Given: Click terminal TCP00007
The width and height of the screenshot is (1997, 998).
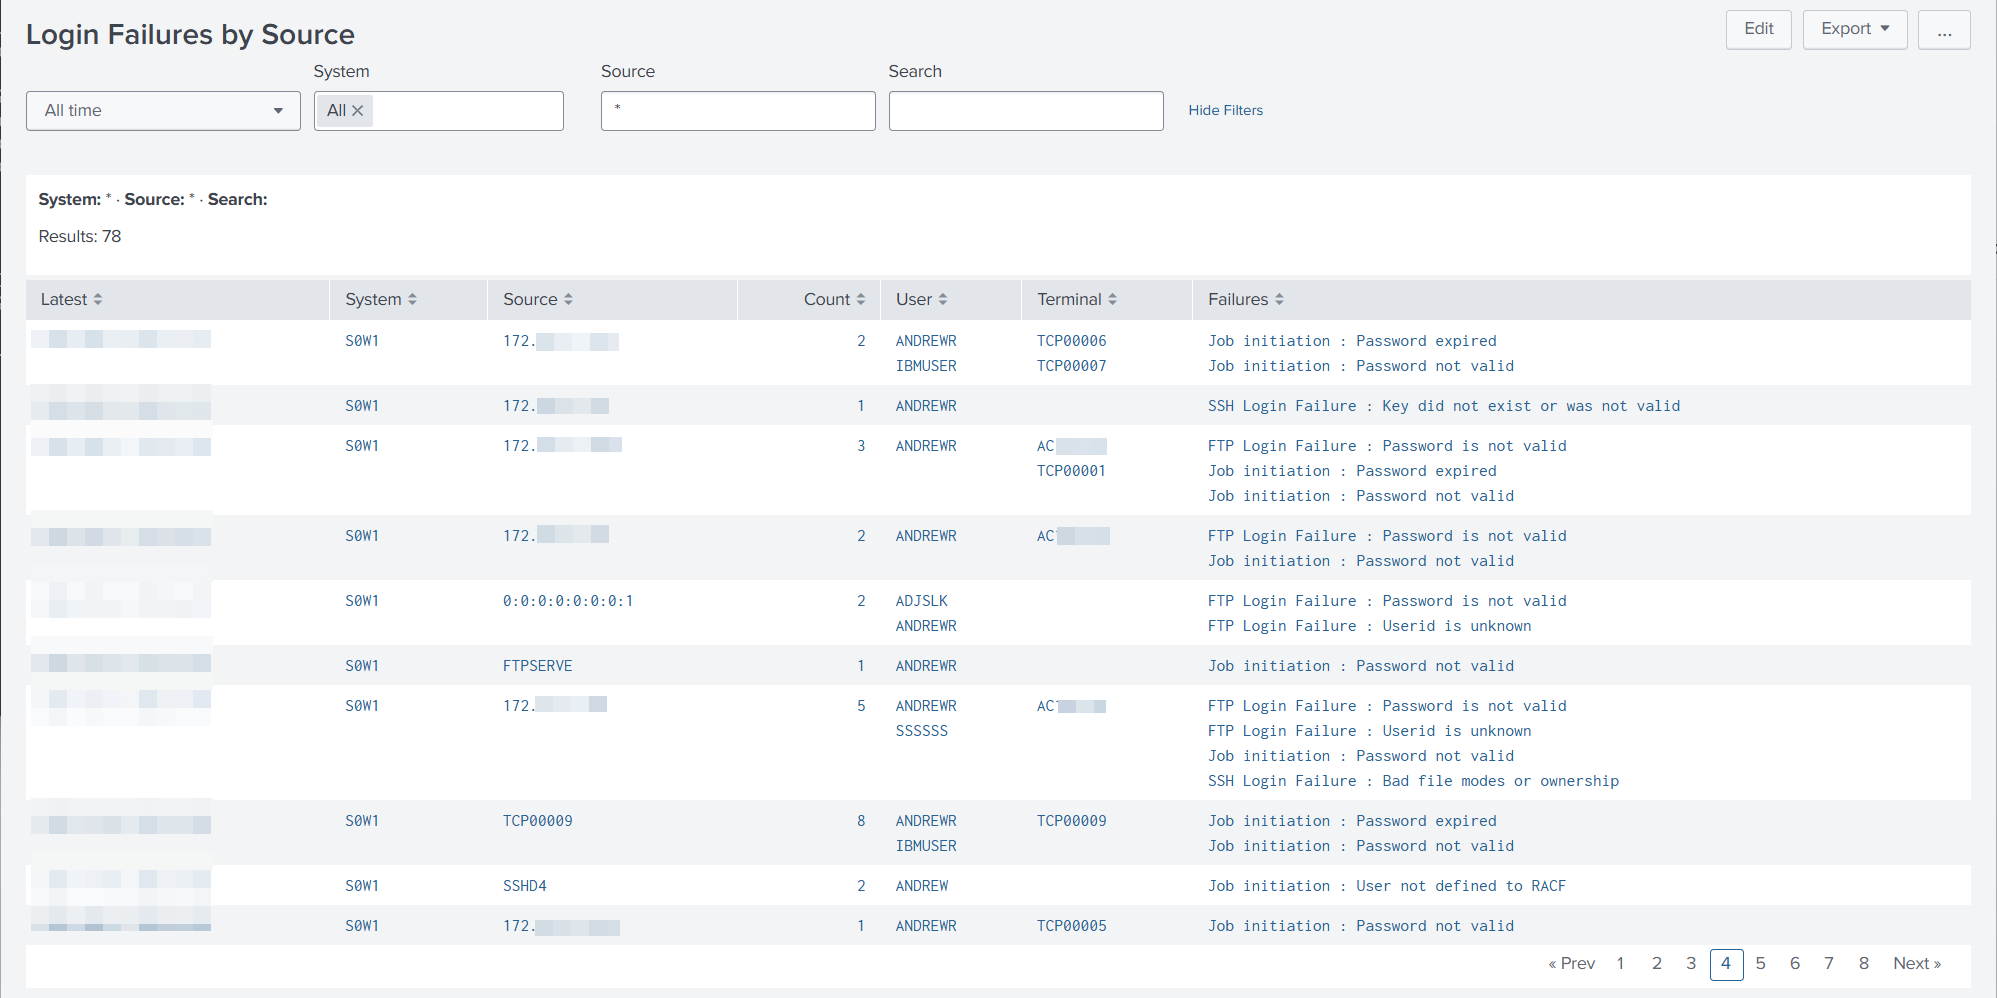Looking at the screenshot, I should pyautogui.click(x=1072, y=366).
